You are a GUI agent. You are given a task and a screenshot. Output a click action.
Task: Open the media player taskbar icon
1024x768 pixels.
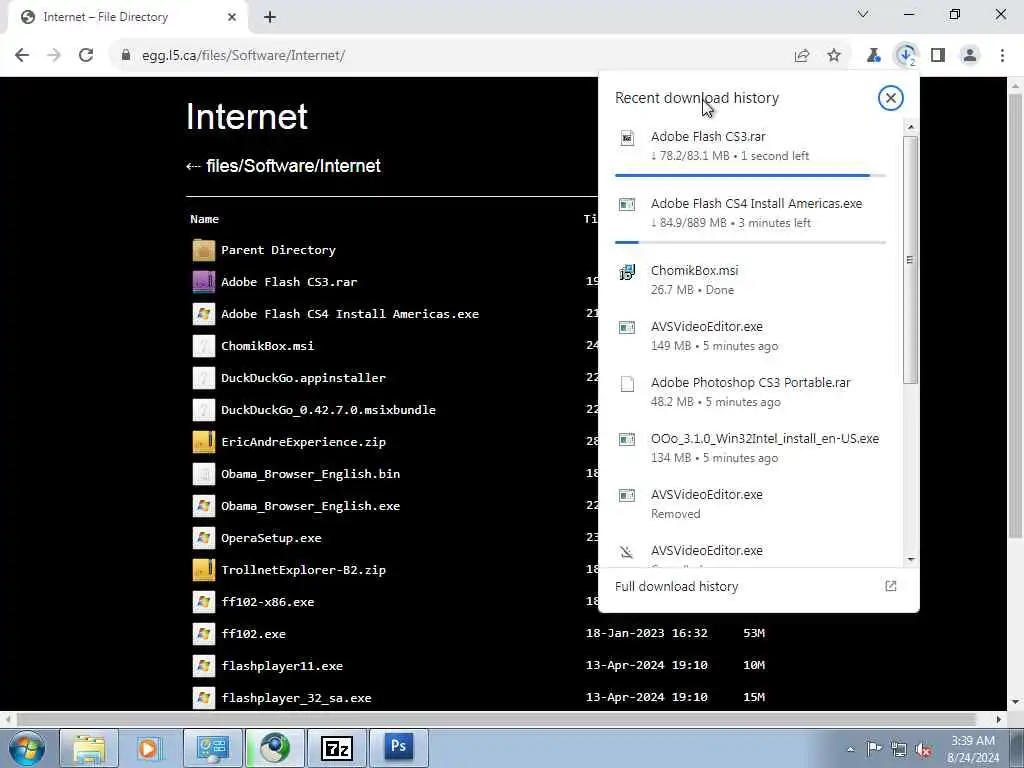point(148,748)
